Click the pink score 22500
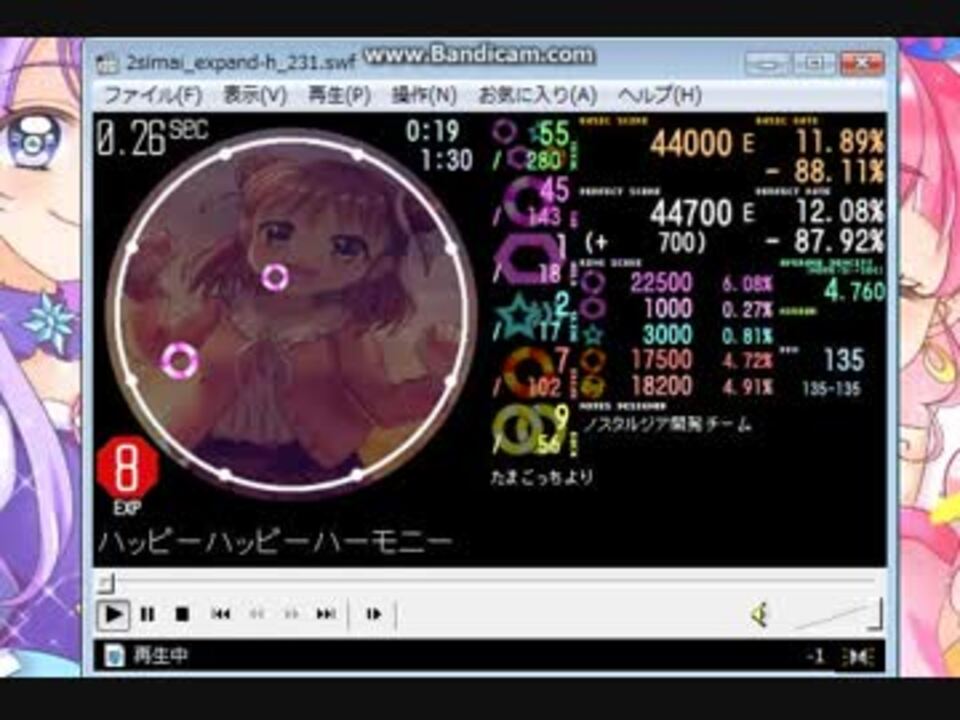 (661, 282)
